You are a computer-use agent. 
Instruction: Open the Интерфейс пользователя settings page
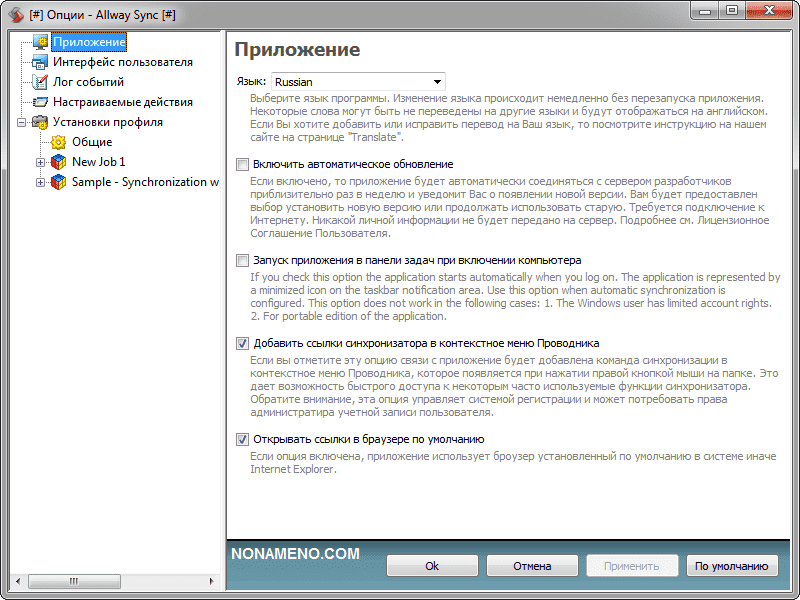point(122,62)
